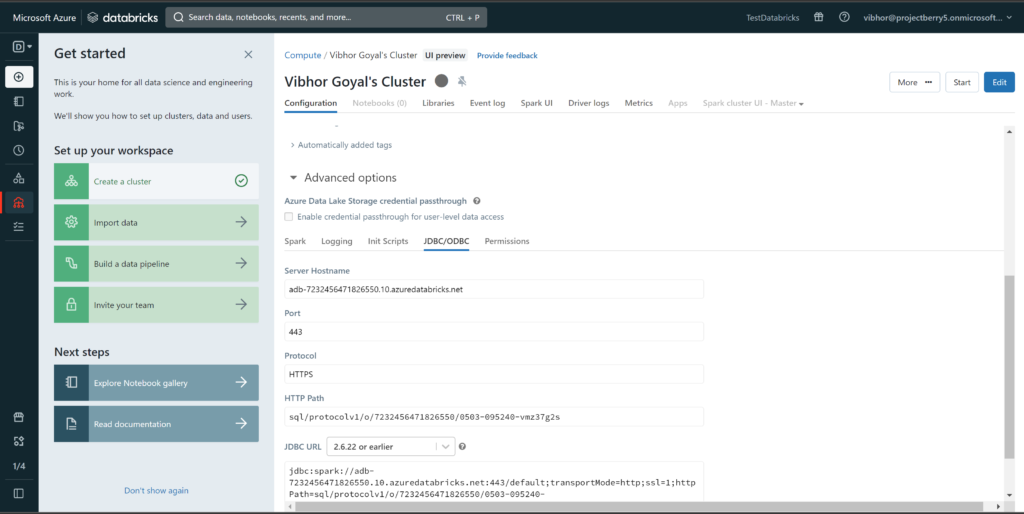Image resolution: width=1024 pixels, height=514 pixels.
Task: Click the Provide feedback link
Action: pyautogui.click(x=507, y=56)
